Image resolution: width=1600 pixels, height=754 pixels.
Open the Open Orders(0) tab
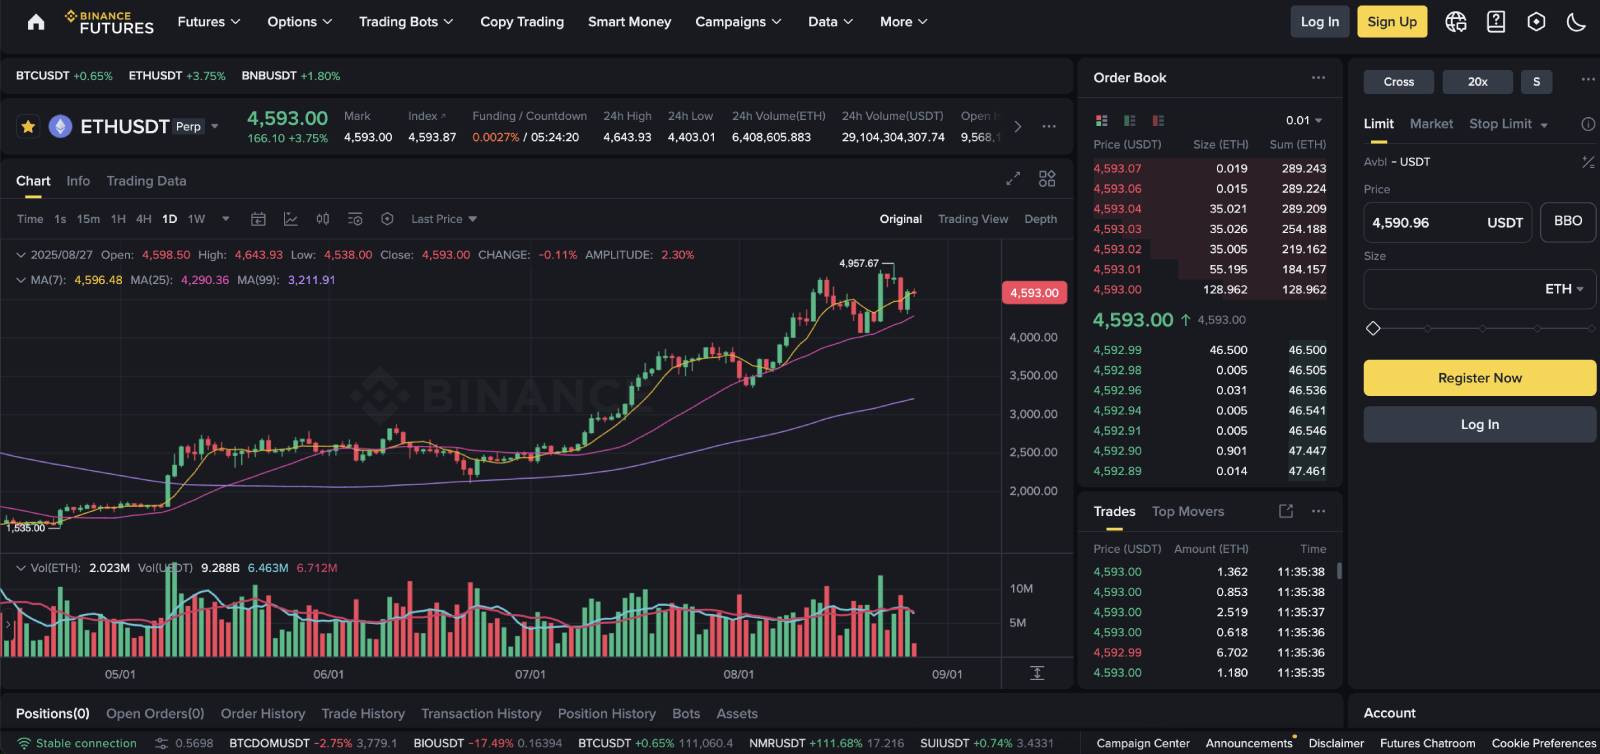(155, 714)
